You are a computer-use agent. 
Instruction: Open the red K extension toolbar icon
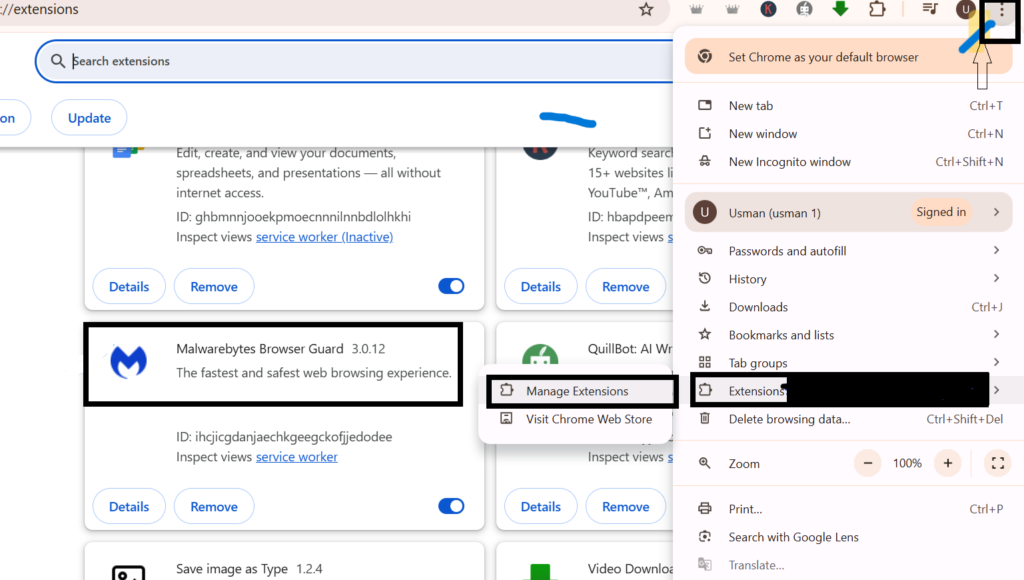pyautogui.click(x=768, y=9)
